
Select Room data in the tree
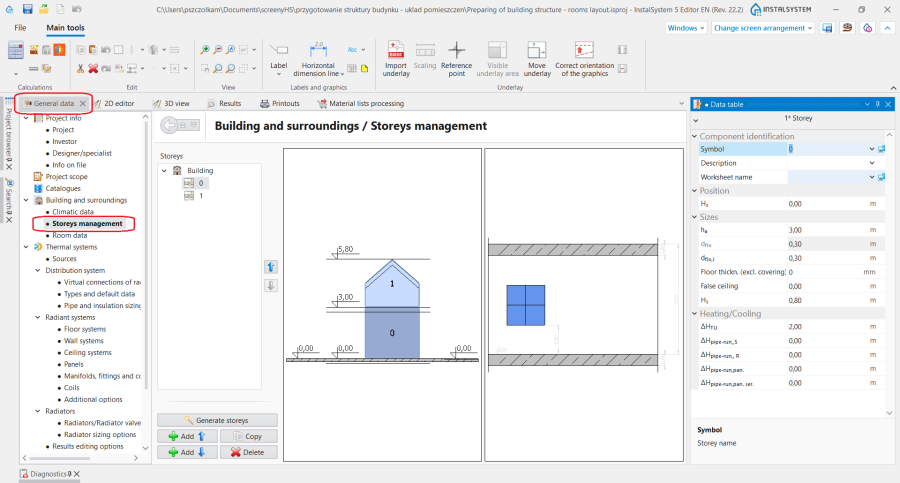point(69,235)
